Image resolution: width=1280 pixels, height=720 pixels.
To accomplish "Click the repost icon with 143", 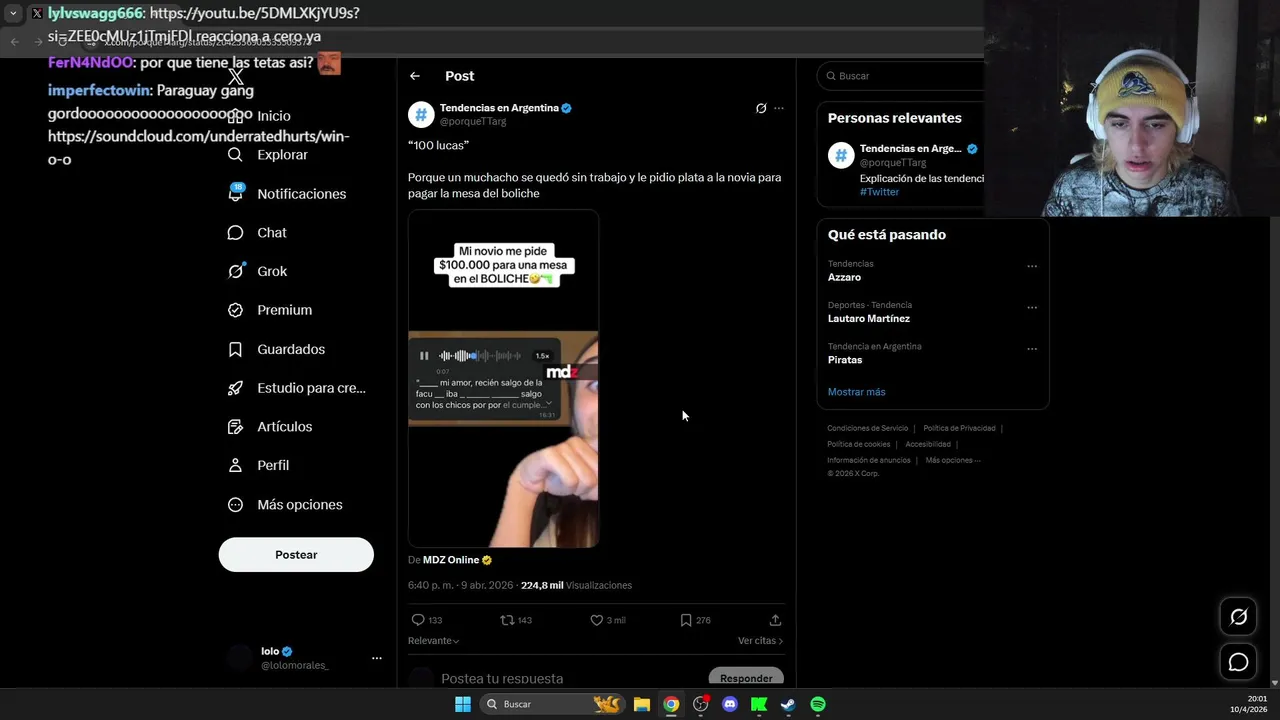I will point(507,620).
